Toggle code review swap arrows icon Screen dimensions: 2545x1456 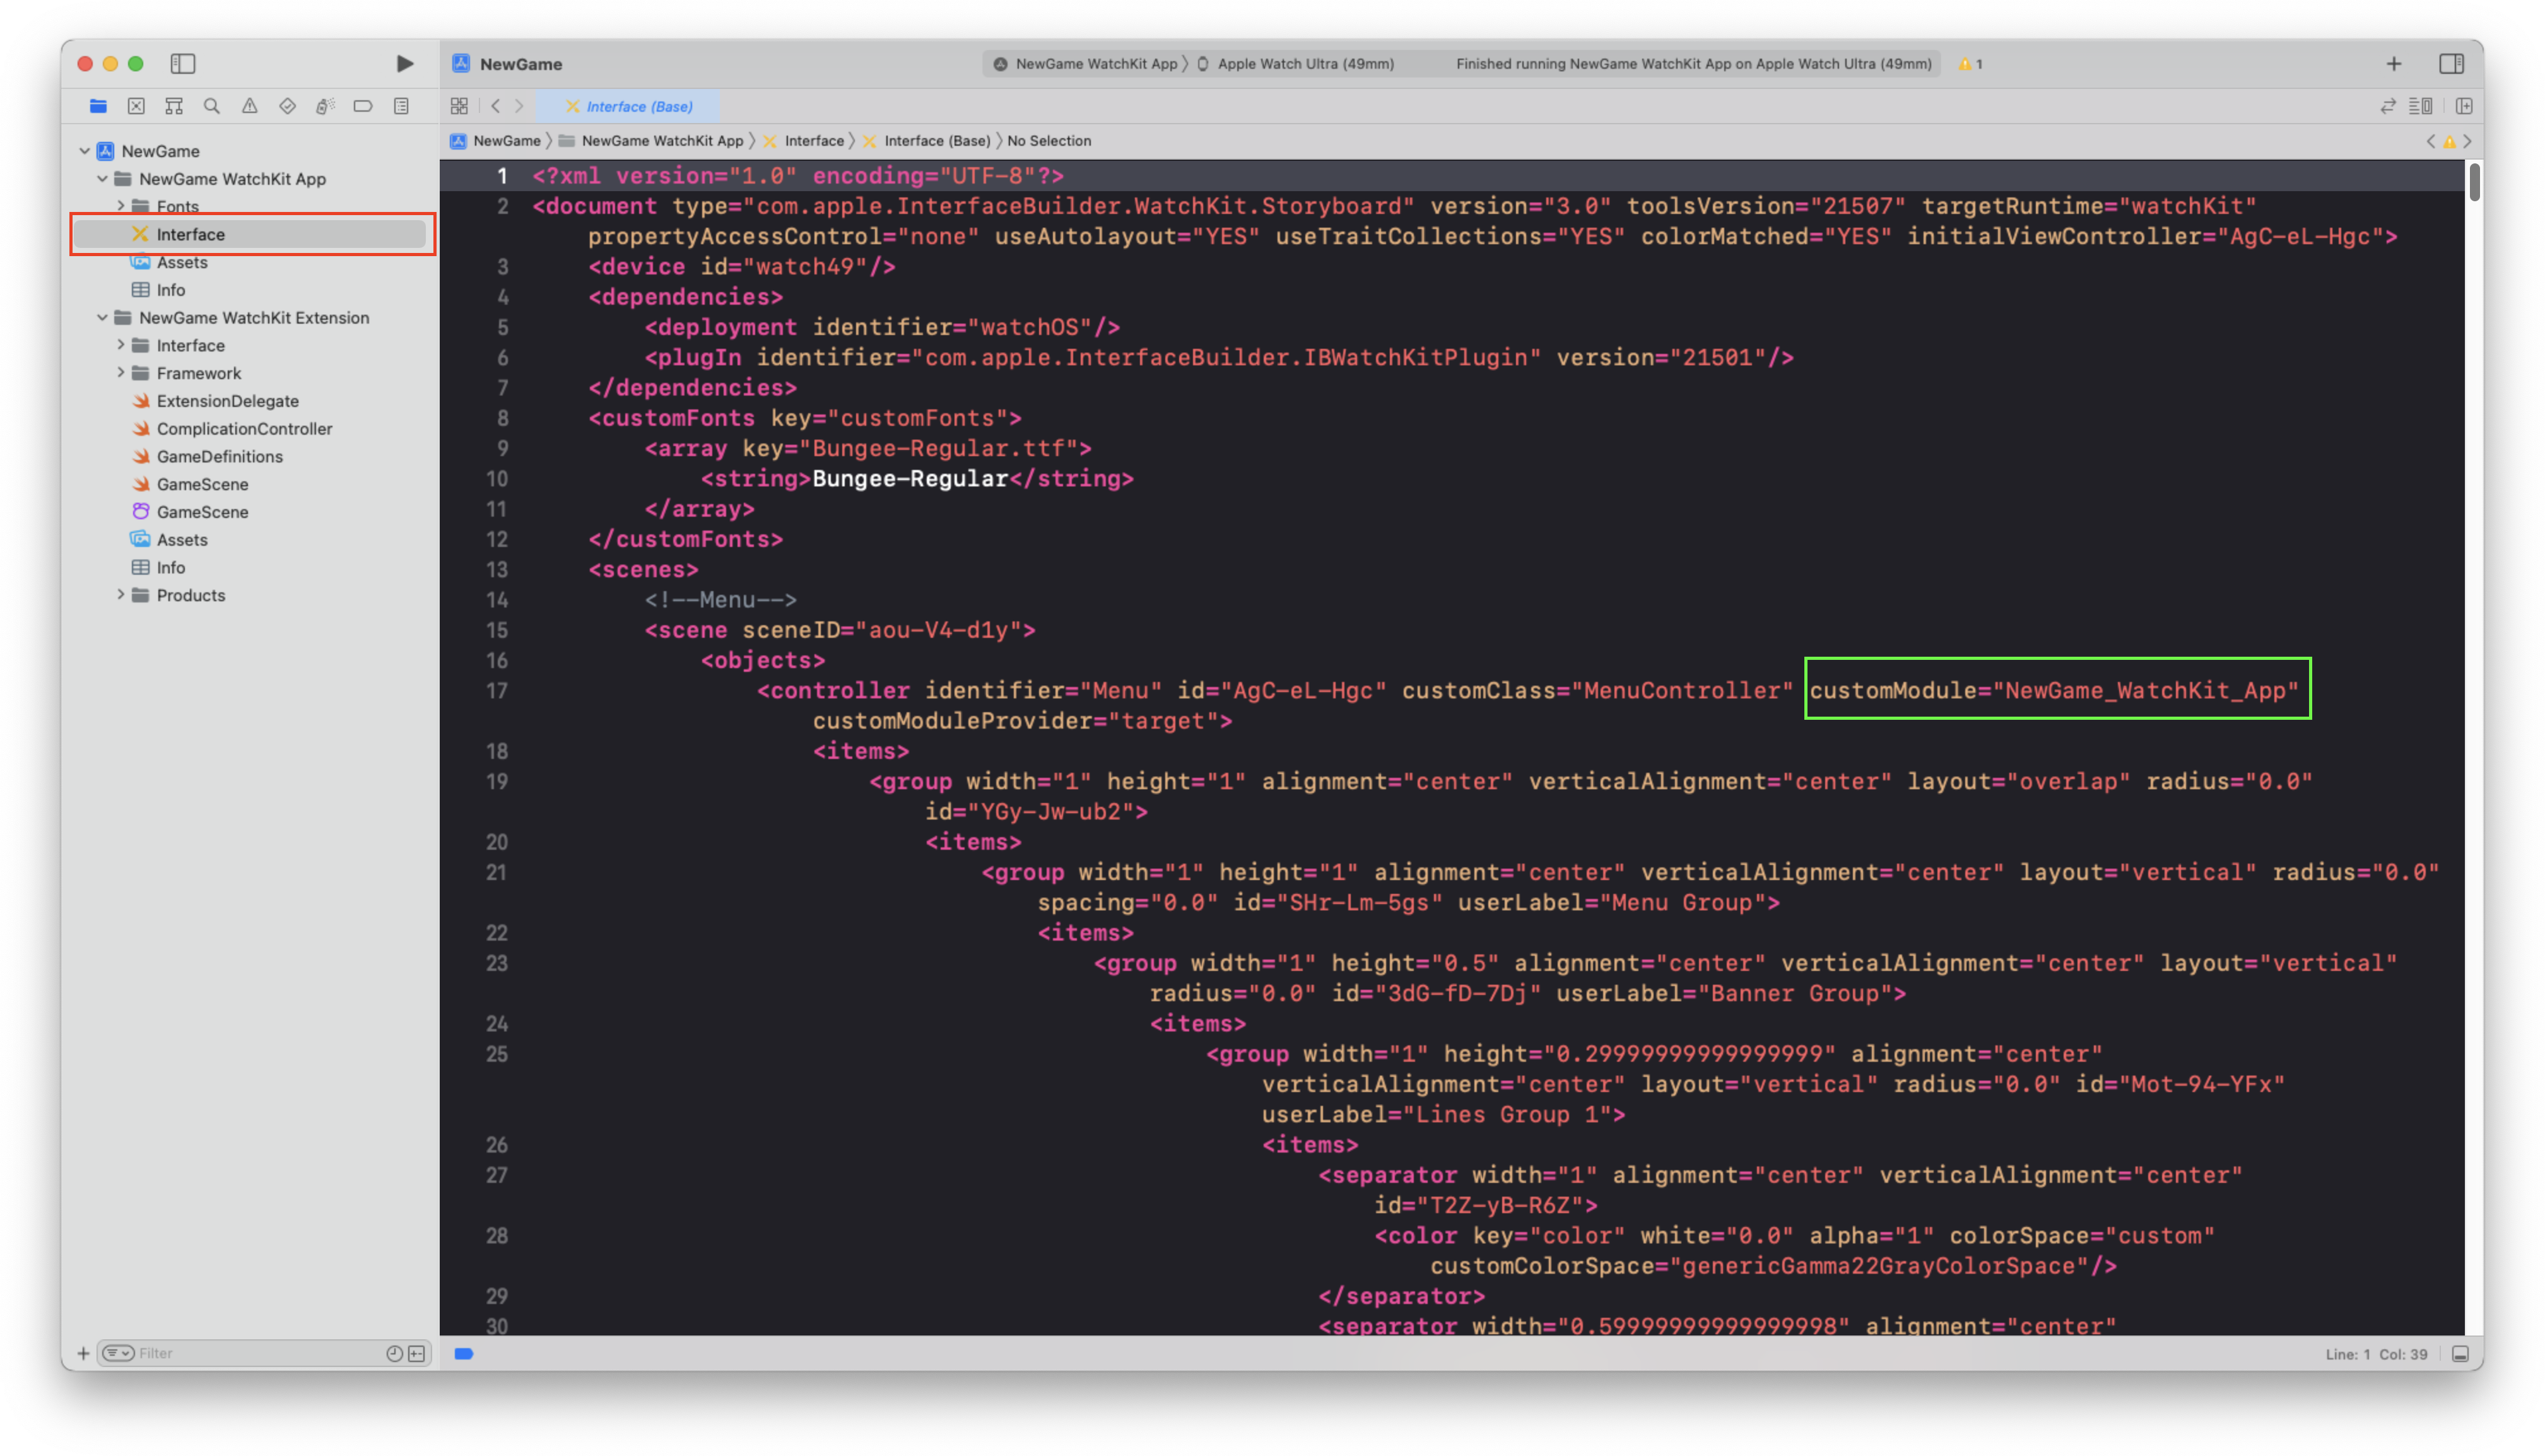[2387, 106]
